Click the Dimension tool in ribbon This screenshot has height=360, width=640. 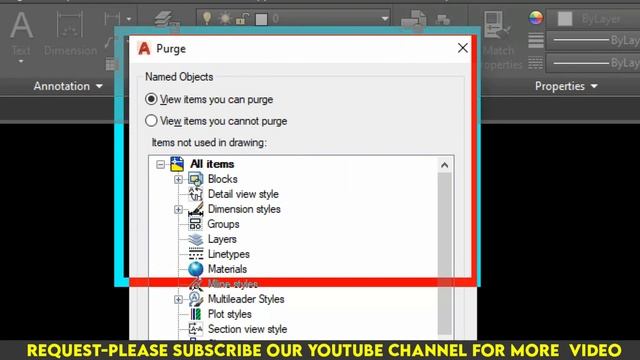[x=70, y=34]
